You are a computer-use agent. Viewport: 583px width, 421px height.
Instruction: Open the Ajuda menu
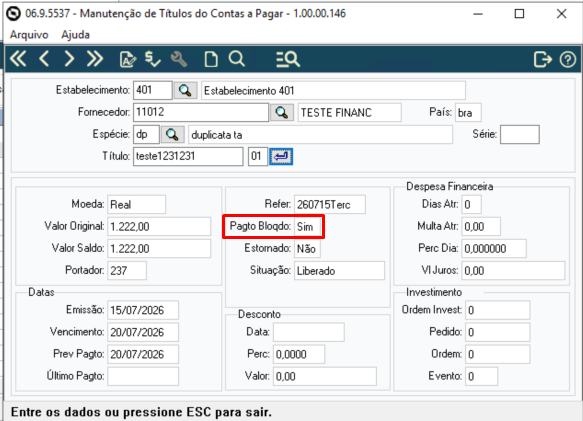click(x=75, y=35)
